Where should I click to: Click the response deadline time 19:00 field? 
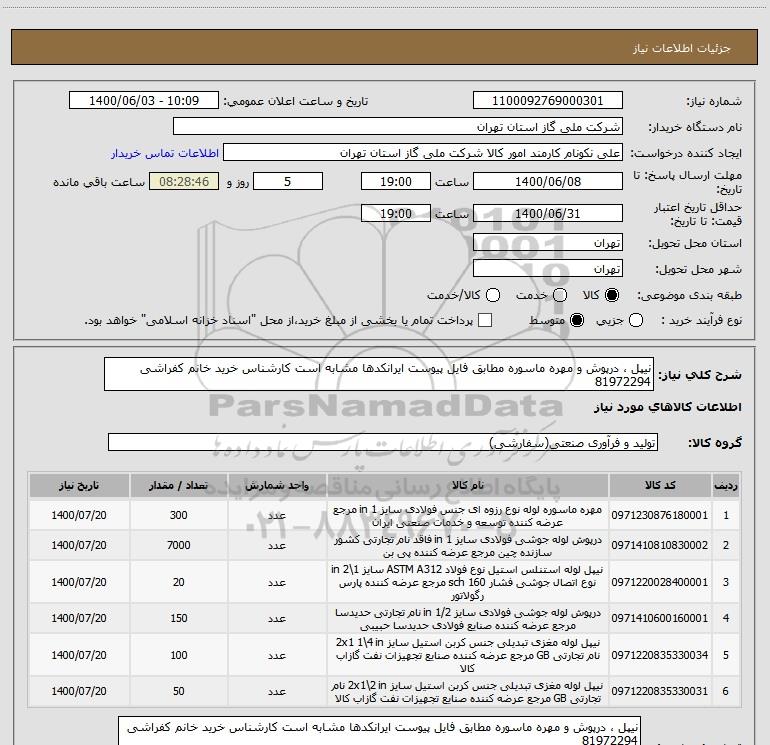[396, 182]
